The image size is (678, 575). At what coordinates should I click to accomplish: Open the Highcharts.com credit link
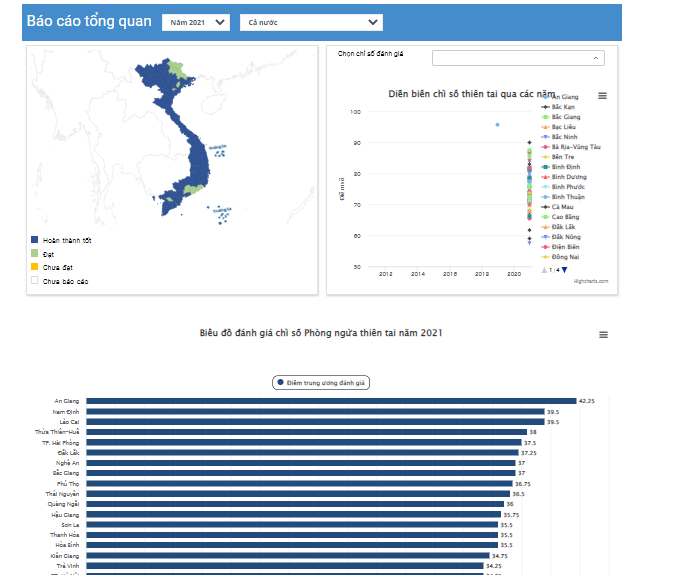pyautogui.click(x=590, y=282)
